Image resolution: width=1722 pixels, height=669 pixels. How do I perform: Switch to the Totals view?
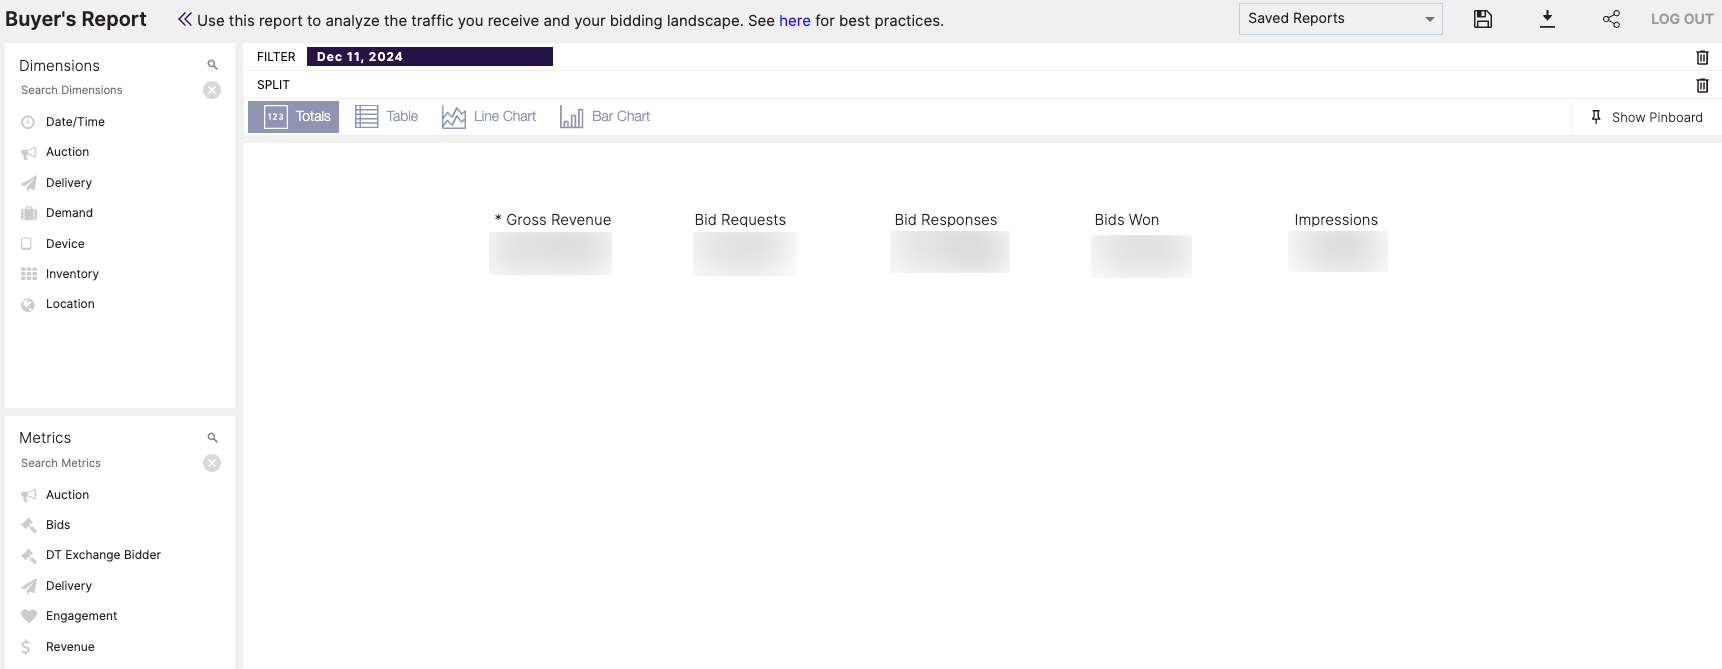click(293, 117)
